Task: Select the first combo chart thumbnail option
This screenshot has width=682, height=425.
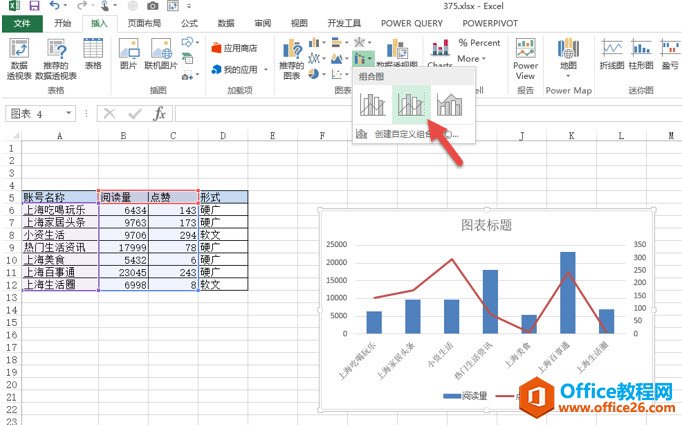Action: 373,103
